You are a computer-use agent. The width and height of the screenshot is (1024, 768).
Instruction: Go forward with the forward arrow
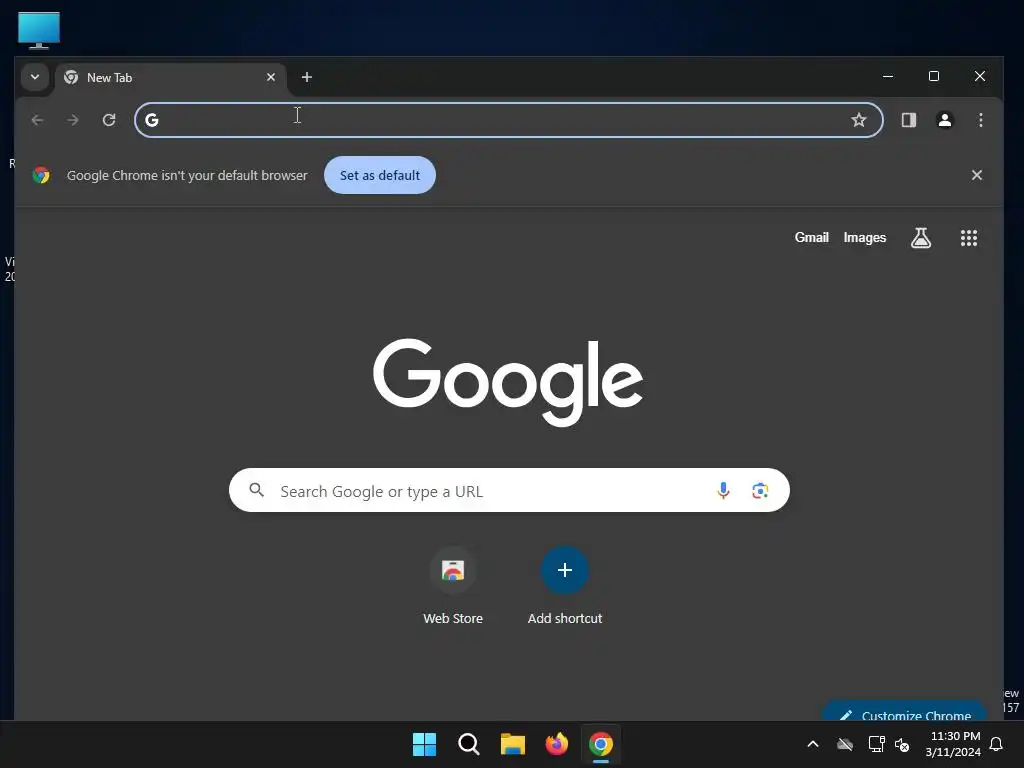(73, 120)
